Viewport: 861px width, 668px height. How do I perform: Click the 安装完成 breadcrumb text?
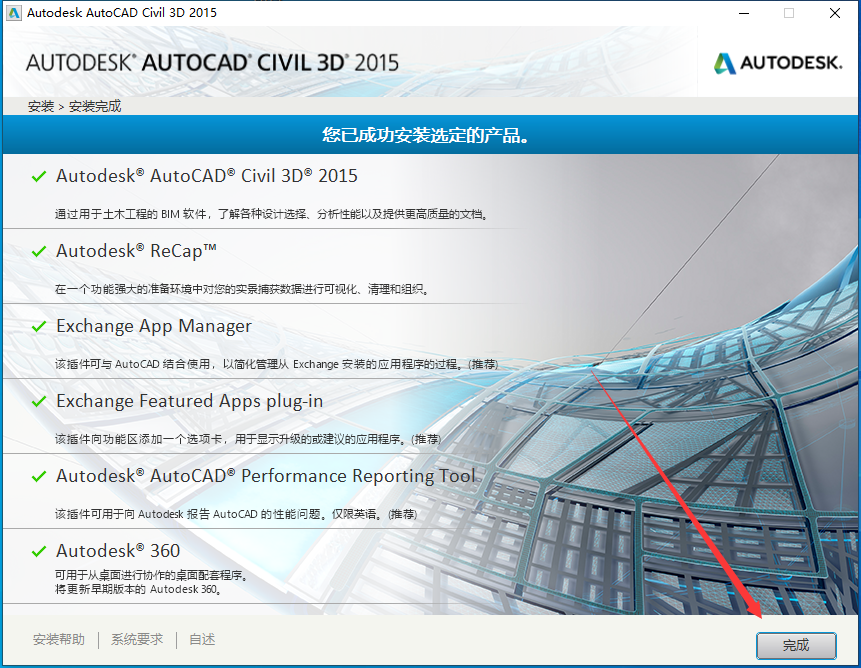pyautogui.click(x=95, y=106)
